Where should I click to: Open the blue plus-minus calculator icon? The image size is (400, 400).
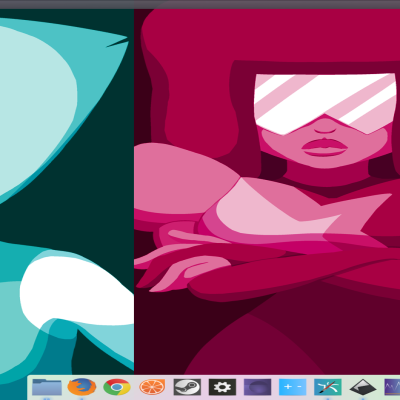[x=292, y=387]
